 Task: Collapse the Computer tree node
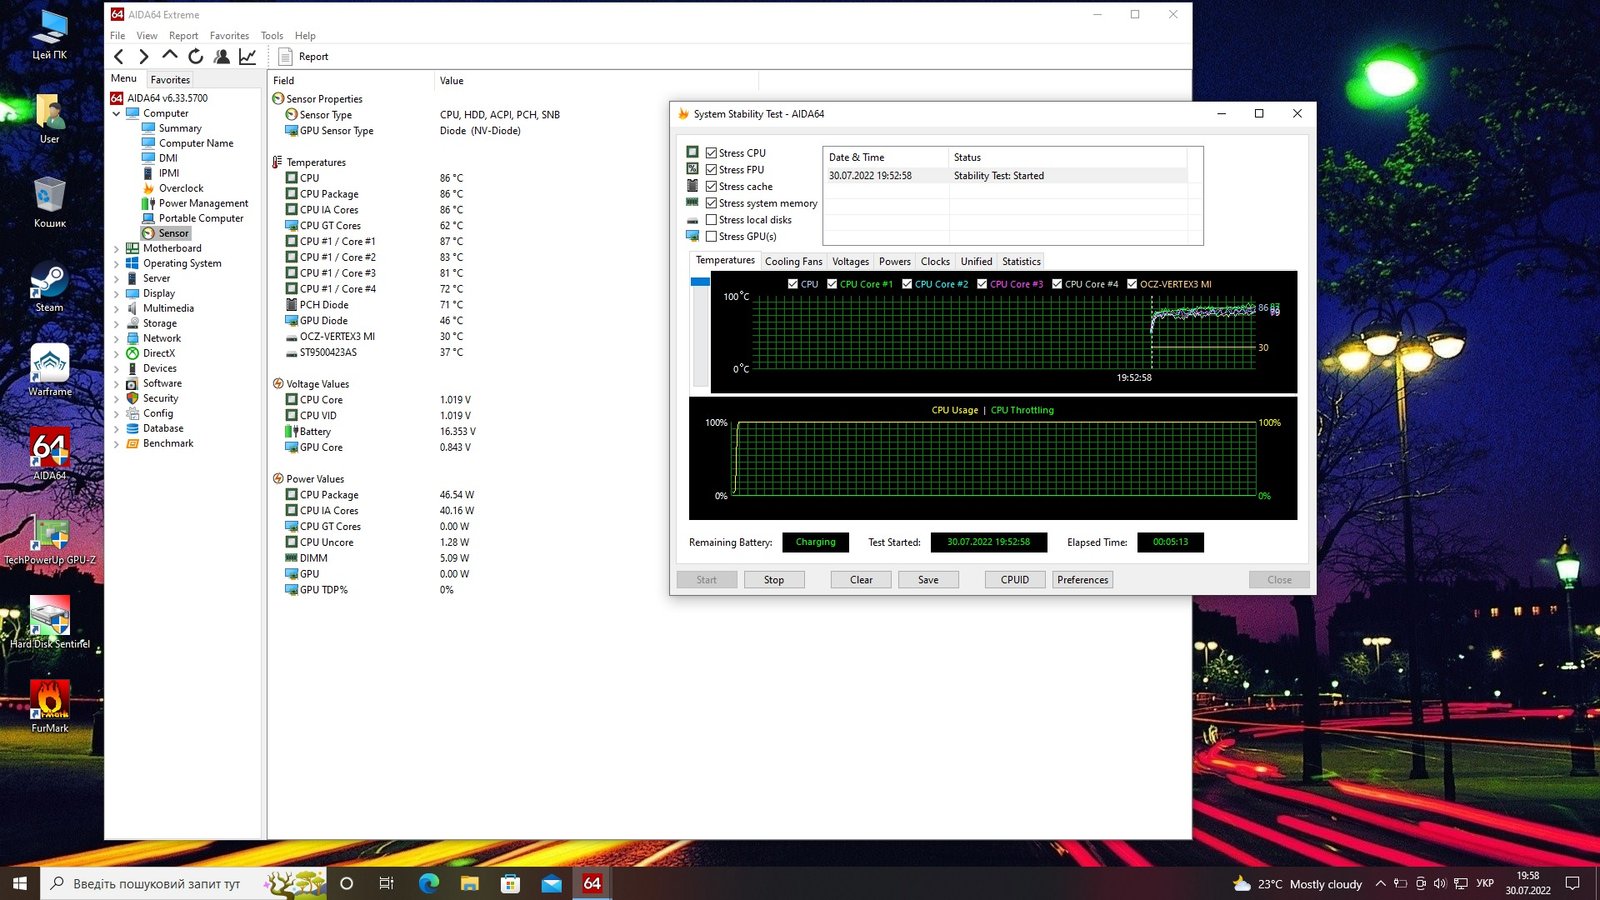tap(116, 114)
